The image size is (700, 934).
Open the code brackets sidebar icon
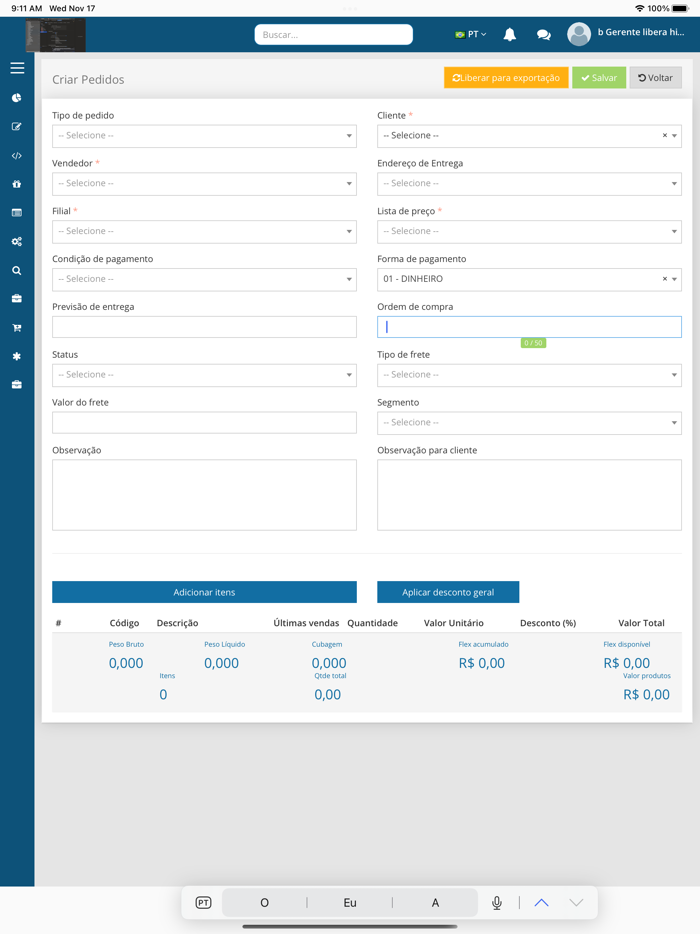pyautogui.click(x=17, y=155)
